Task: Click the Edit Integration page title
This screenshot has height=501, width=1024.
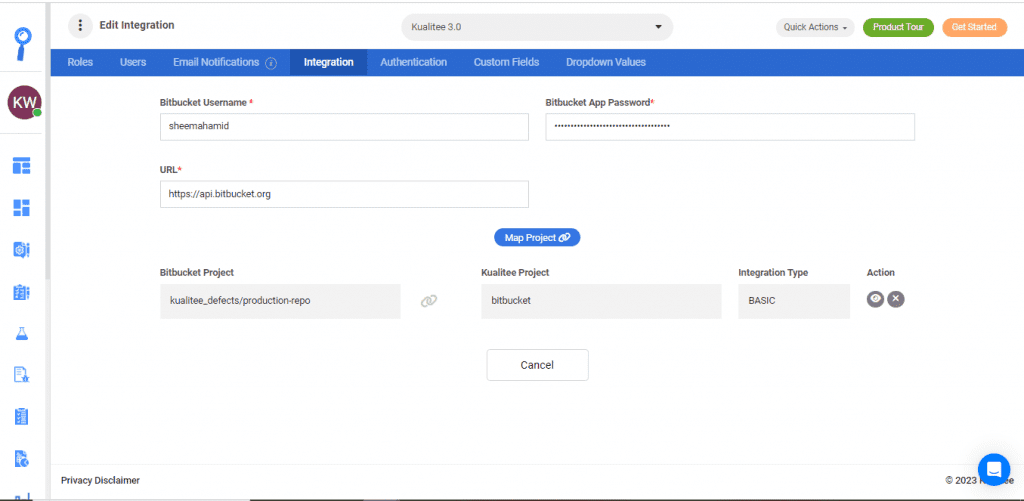Action: pyautogui.click(x=136, y=25)
